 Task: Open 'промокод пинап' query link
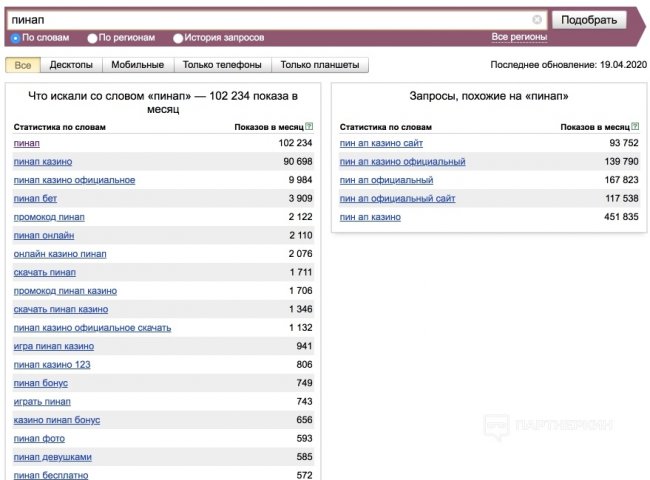coord(49,217)
